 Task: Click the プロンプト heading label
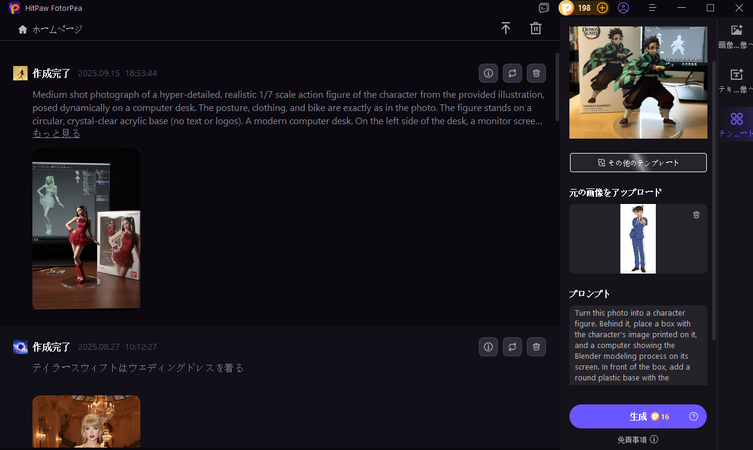589,293
